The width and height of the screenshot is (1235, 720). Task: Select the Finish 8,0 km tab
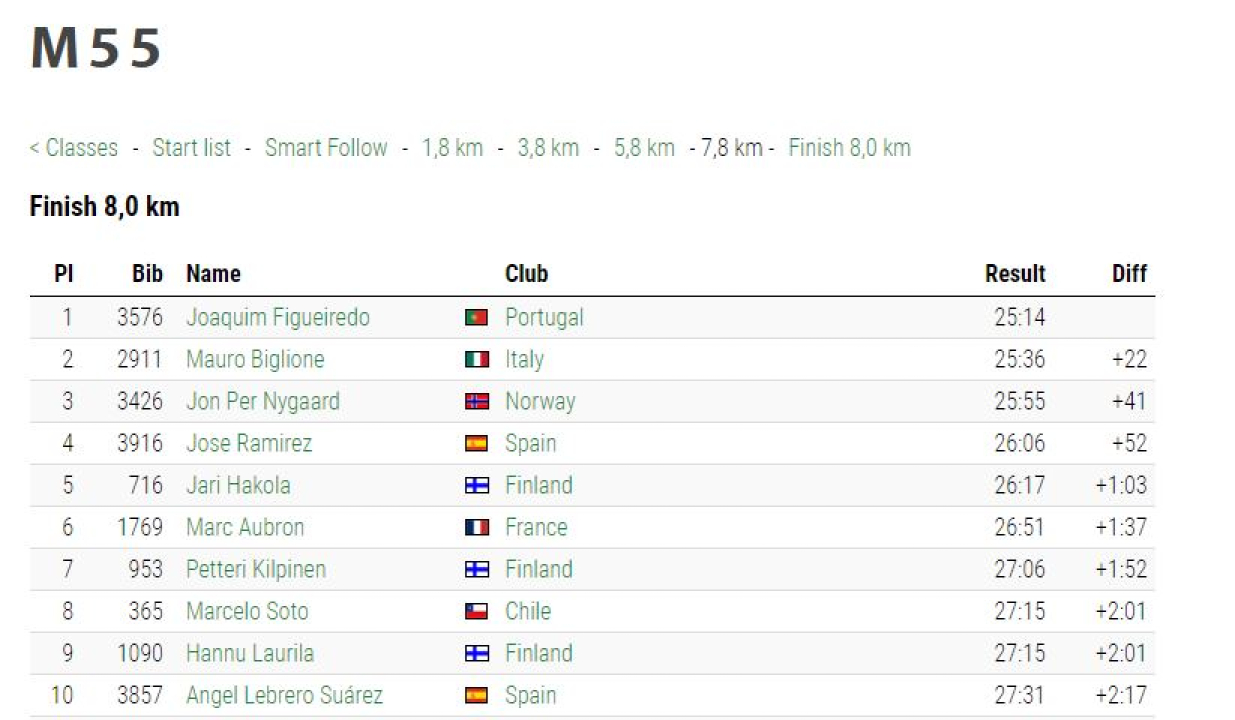[x=849, y=148]
